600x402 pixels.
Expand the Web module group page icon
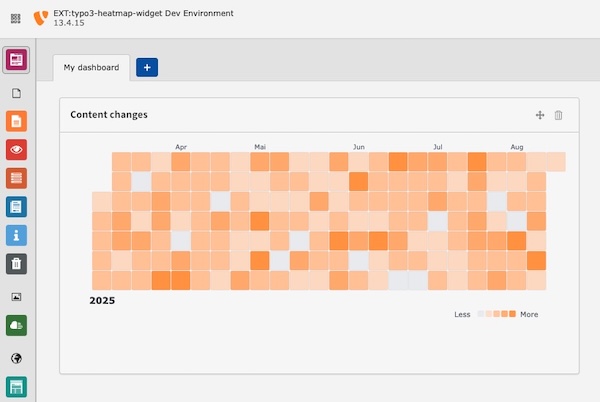coord(16,93)
